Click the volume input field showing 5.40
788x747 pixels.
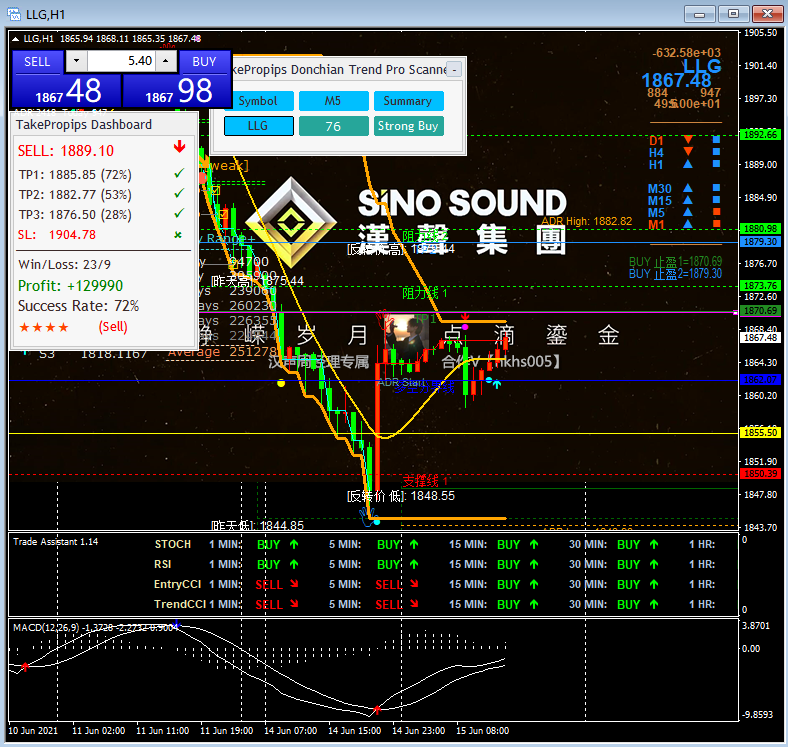(121, 61)
